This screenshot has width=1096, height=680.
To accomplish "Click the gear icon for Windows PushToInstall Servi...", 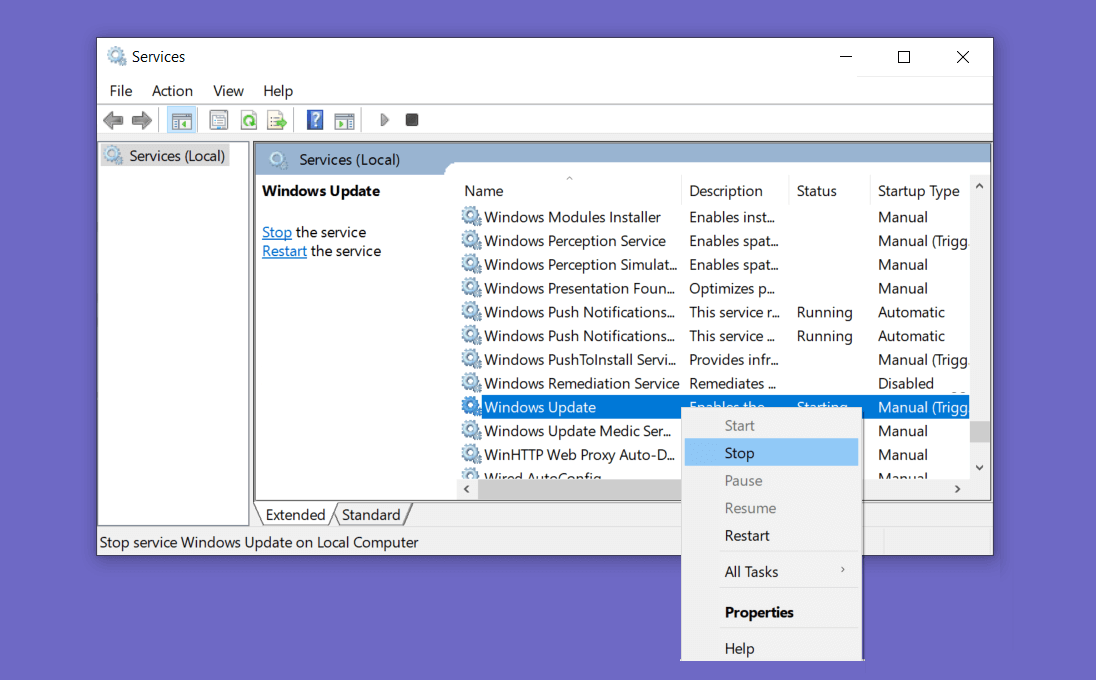I will 472,359.
